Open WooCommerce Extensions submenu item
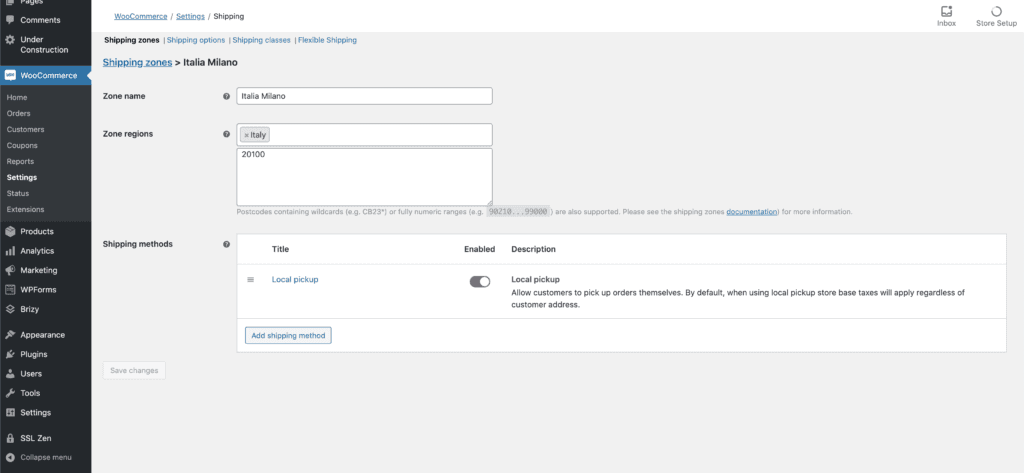Viewport: 1024px width, 473px height. (25, 210)
